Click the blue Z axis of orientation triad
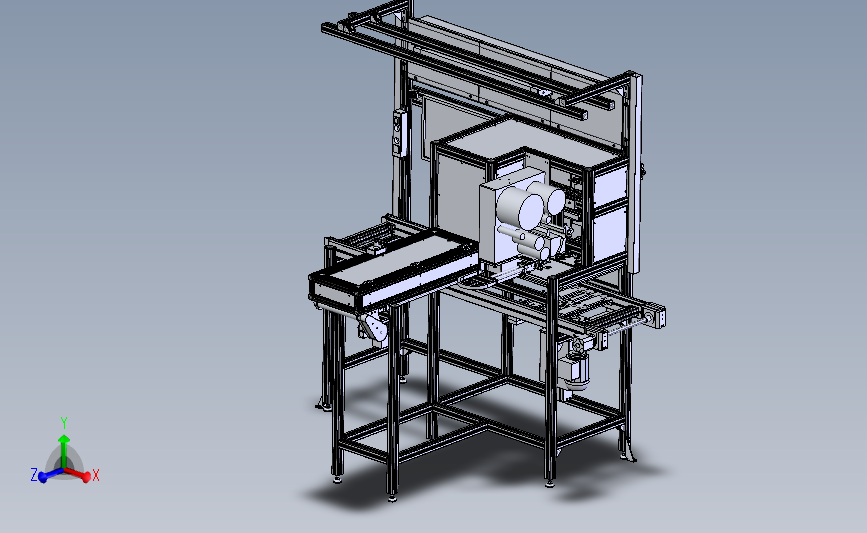The height and width of the screenshot is (533, 867). click(51, 474)
